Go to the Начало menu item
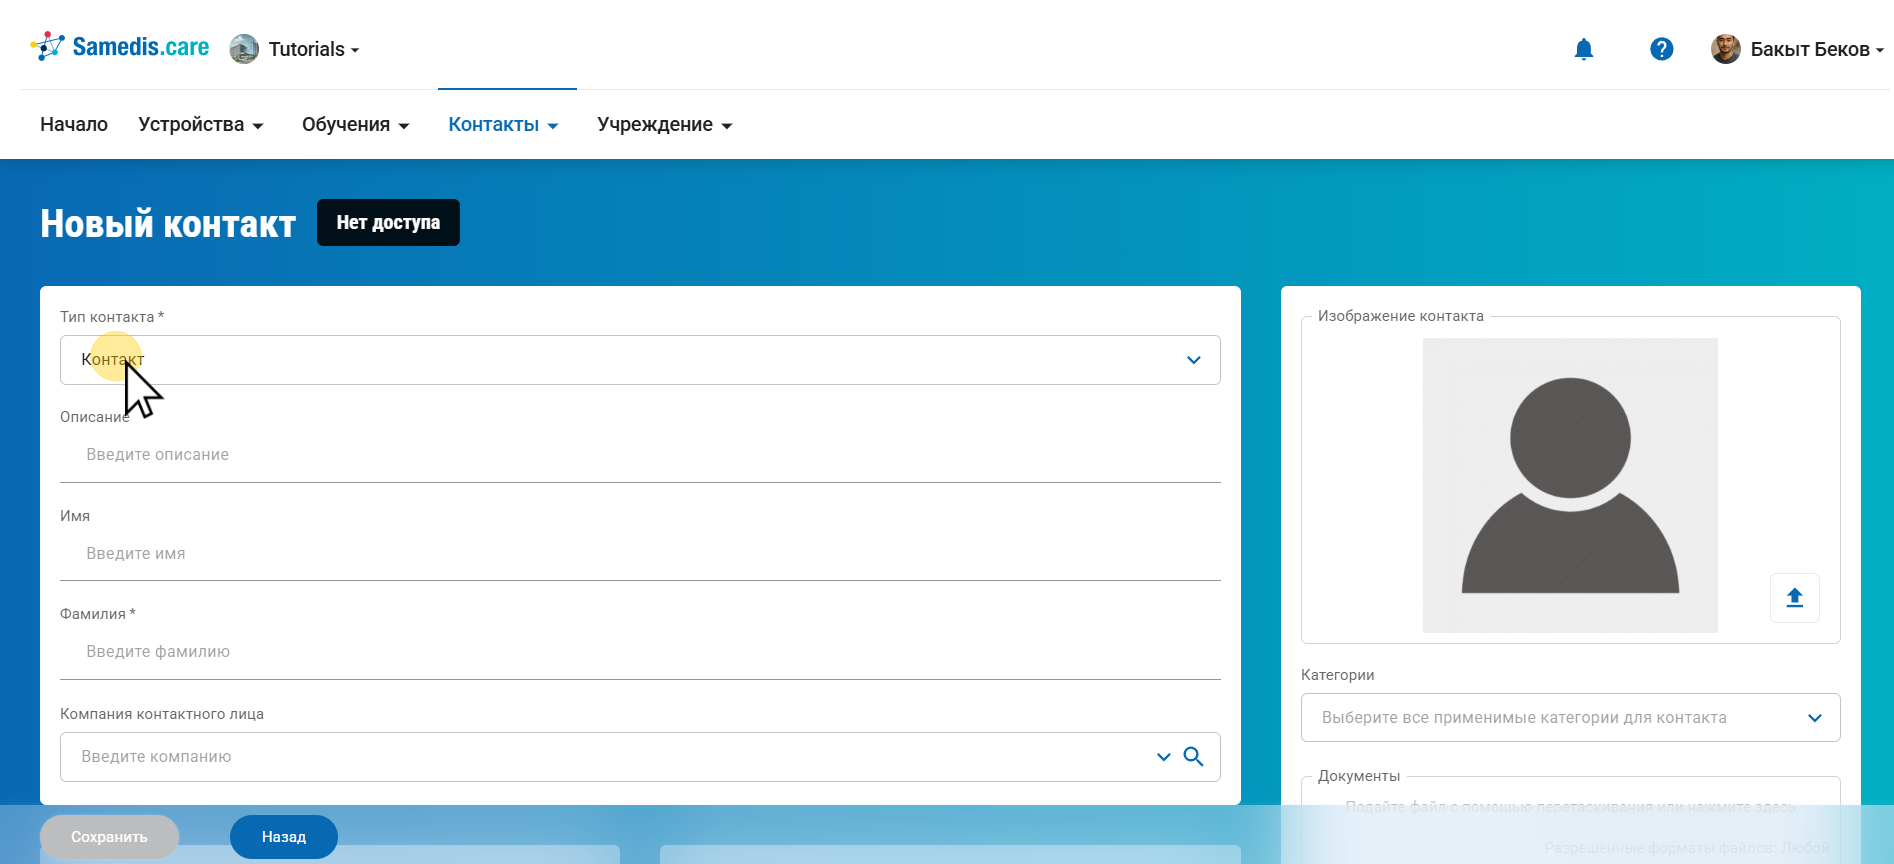1894x864 pixels. (x=74, y=125)
